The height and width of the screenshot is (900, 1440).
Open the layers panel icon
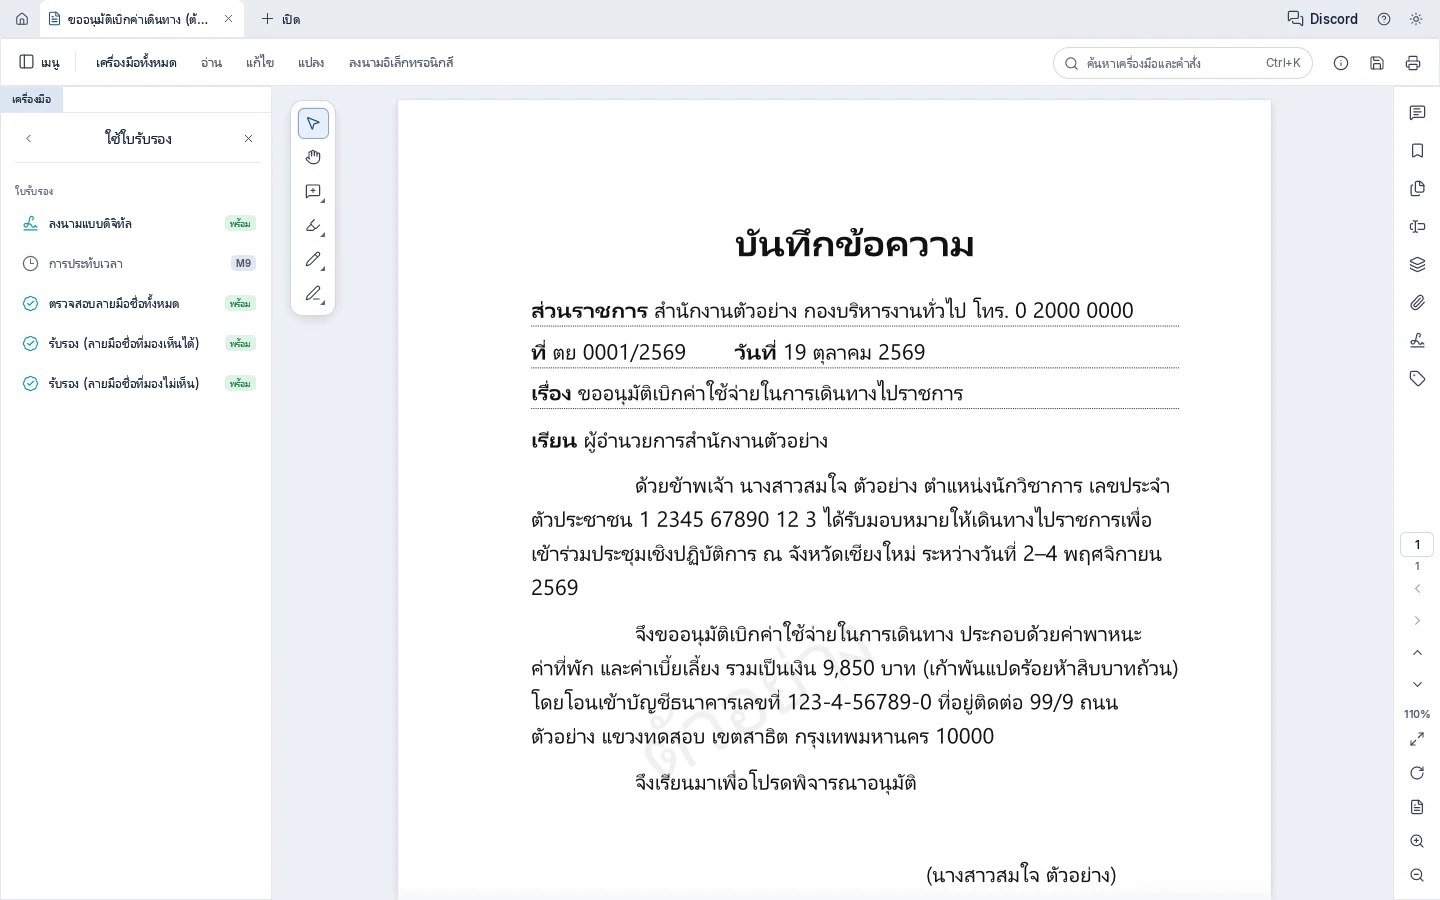(x=1417, y=265)
